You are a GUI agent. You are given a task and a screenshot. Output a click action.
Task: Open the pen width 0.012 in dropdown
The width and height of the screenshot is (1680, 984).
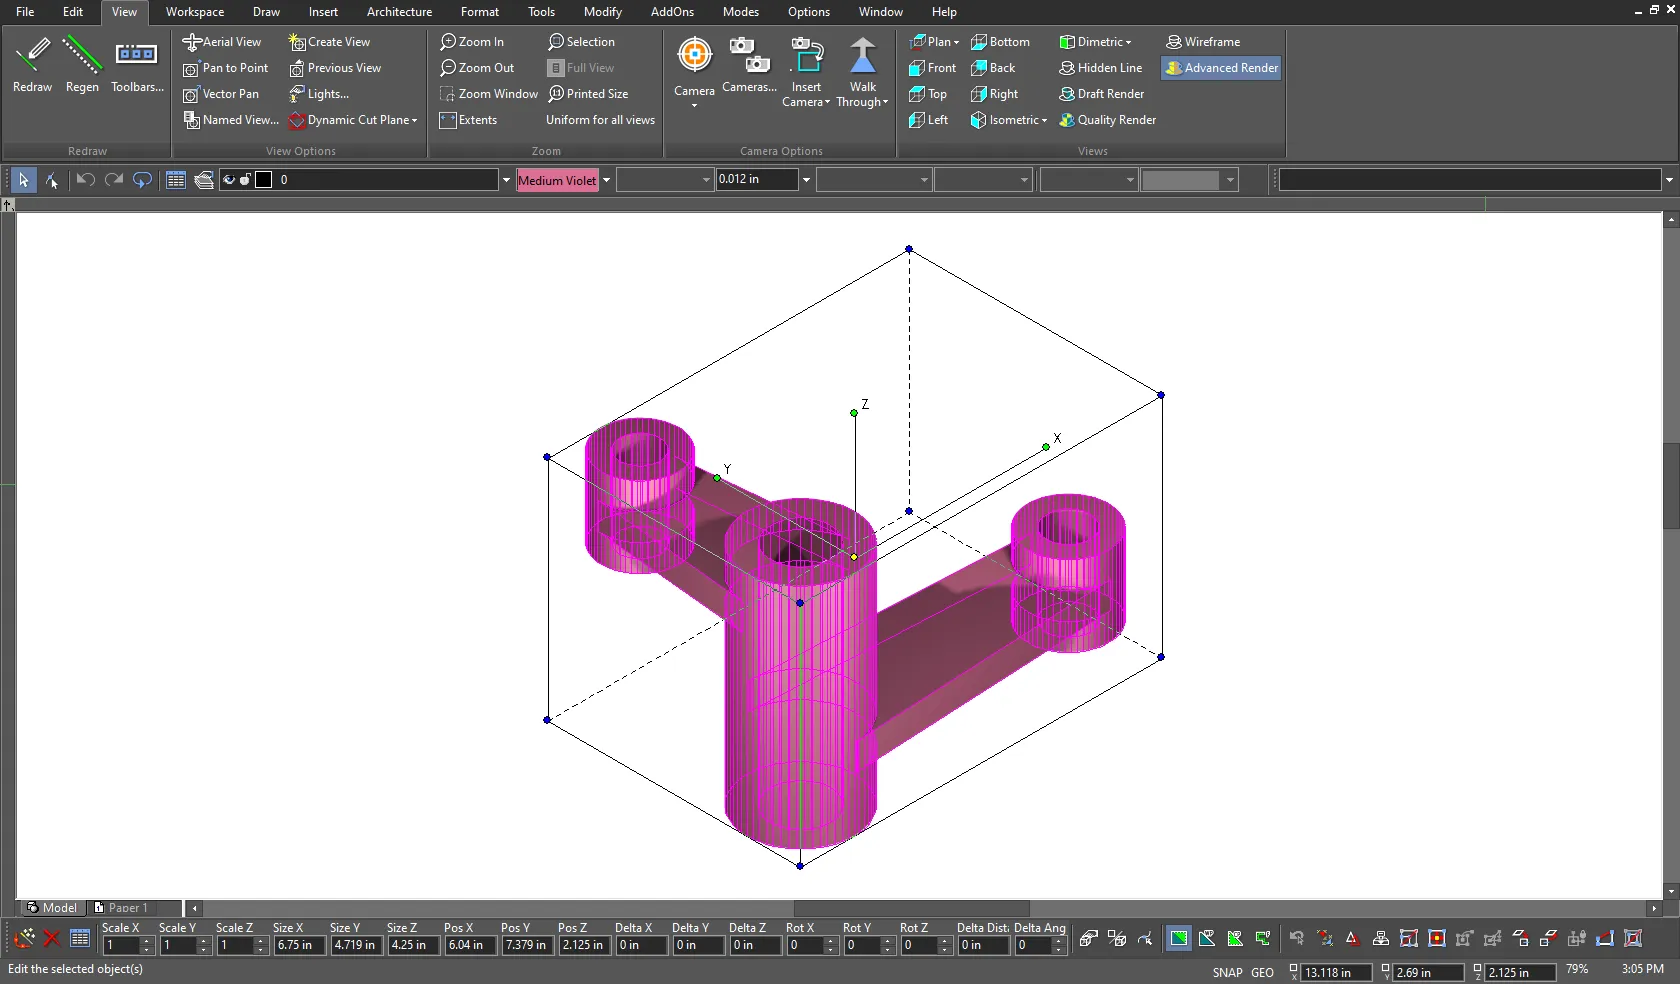(x=806, y=180)
